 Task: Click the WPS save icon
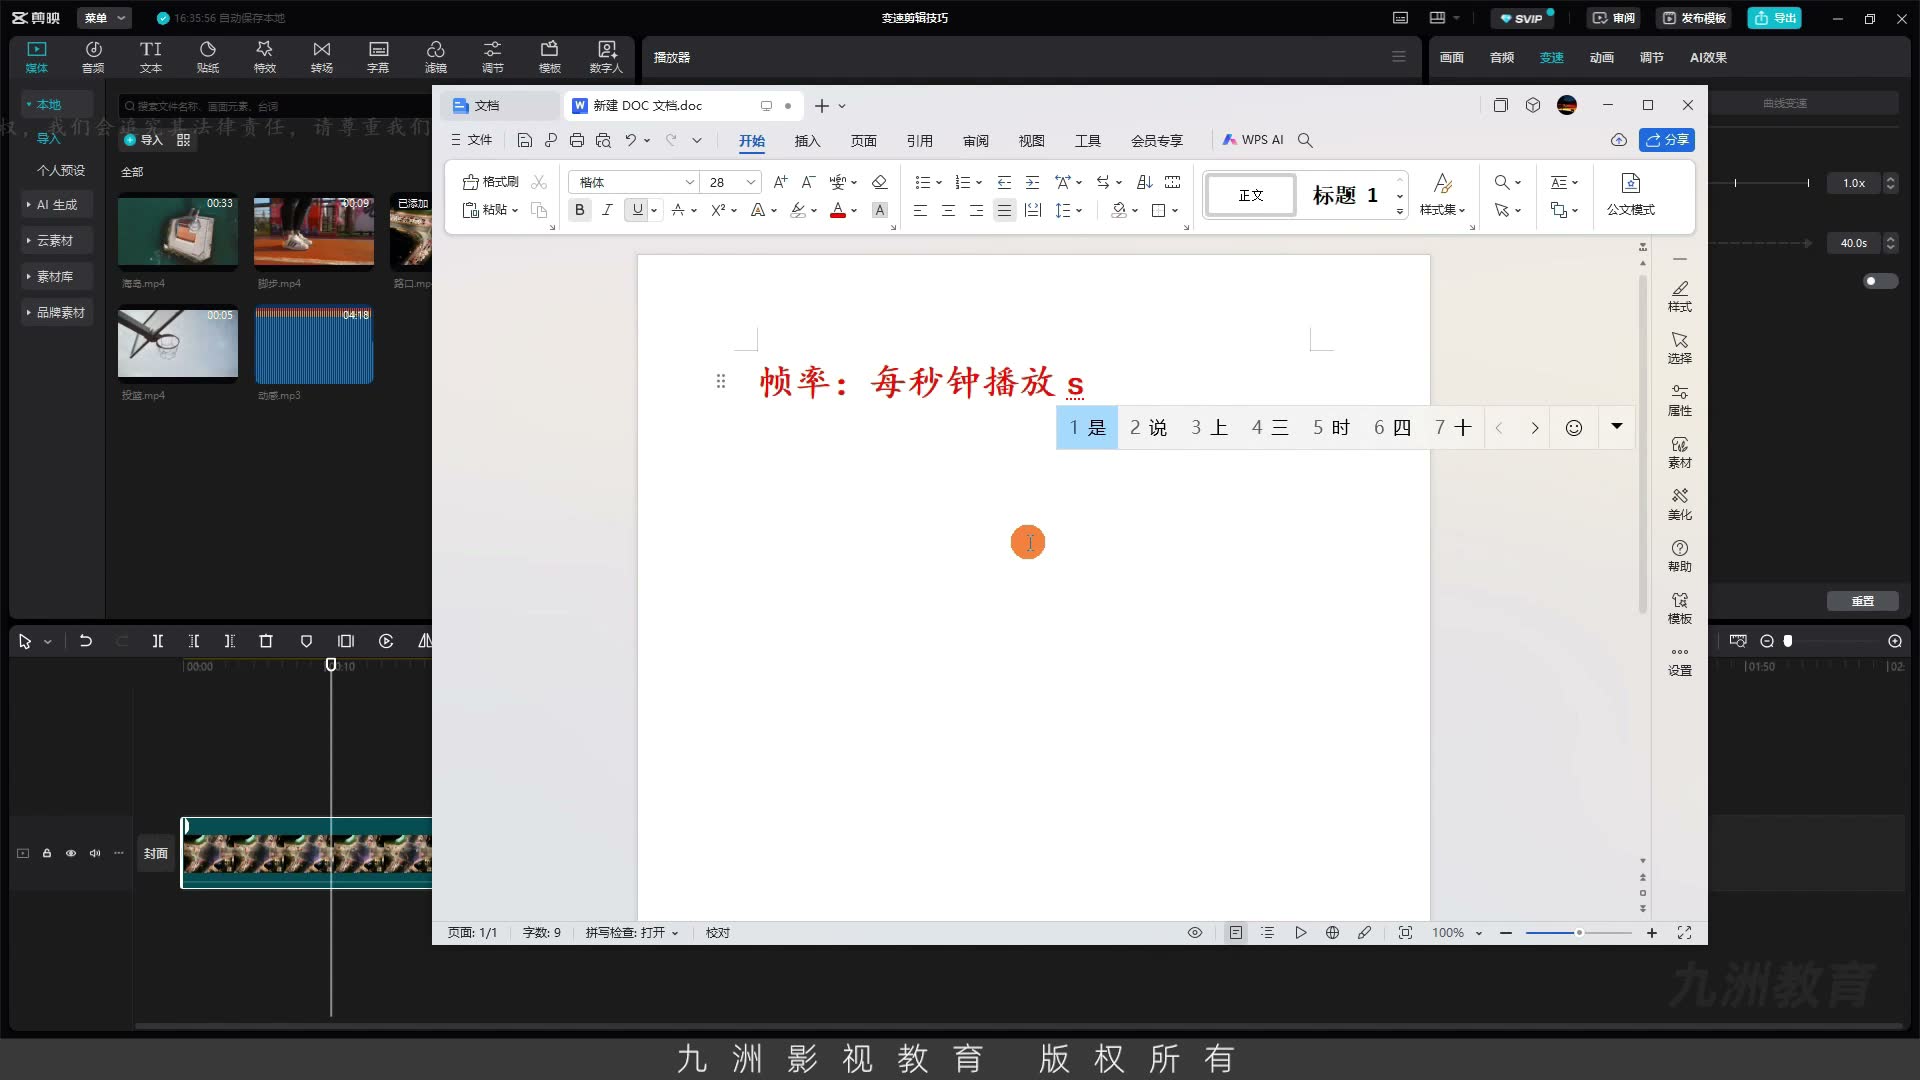[524, 140]
